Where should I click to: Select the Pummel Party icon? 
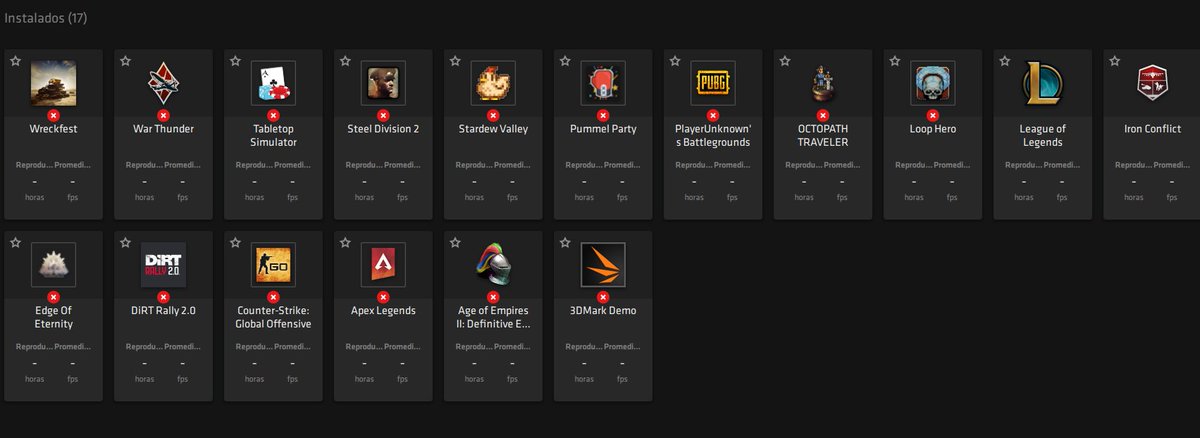pos(603,83)
